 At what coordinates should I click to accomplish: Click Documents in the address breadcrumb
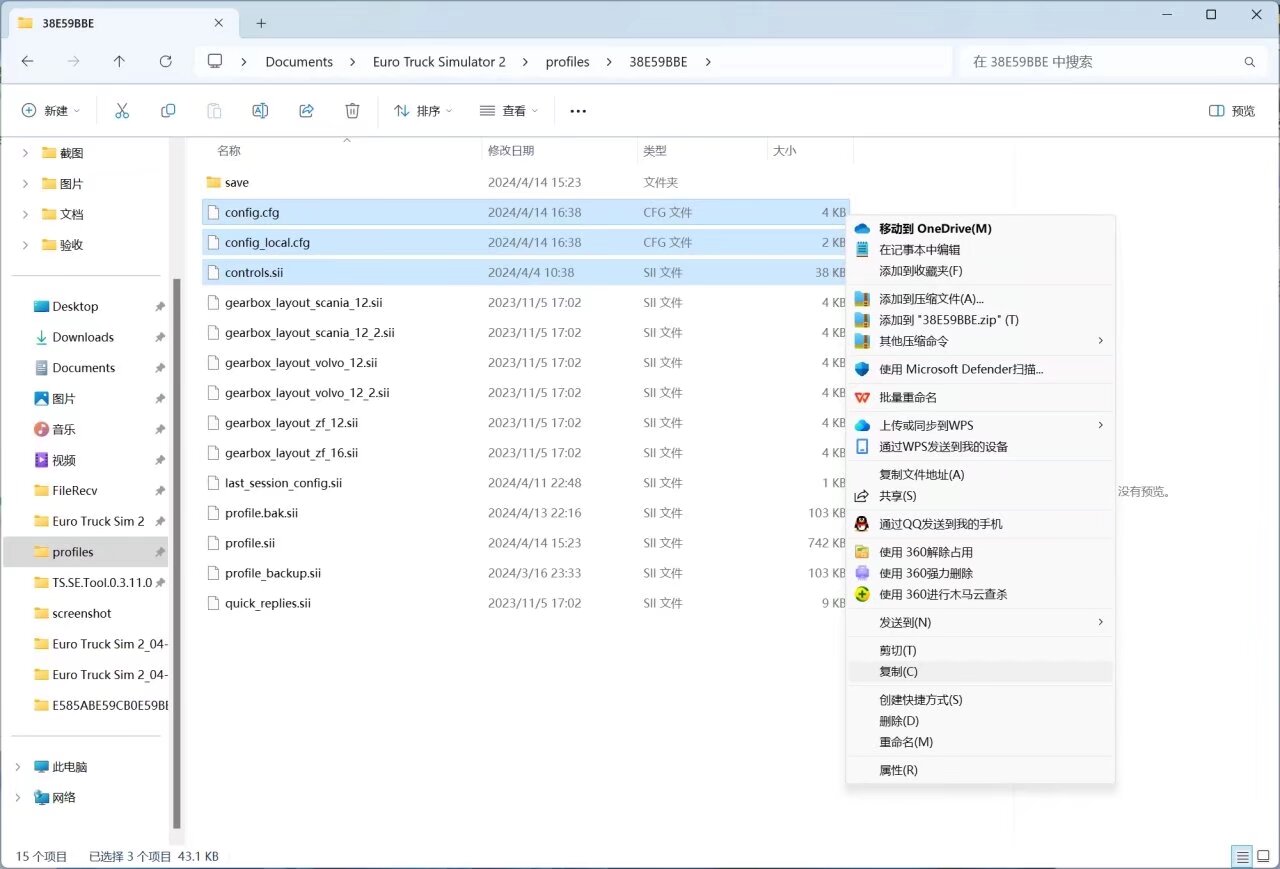coord(299,62)
